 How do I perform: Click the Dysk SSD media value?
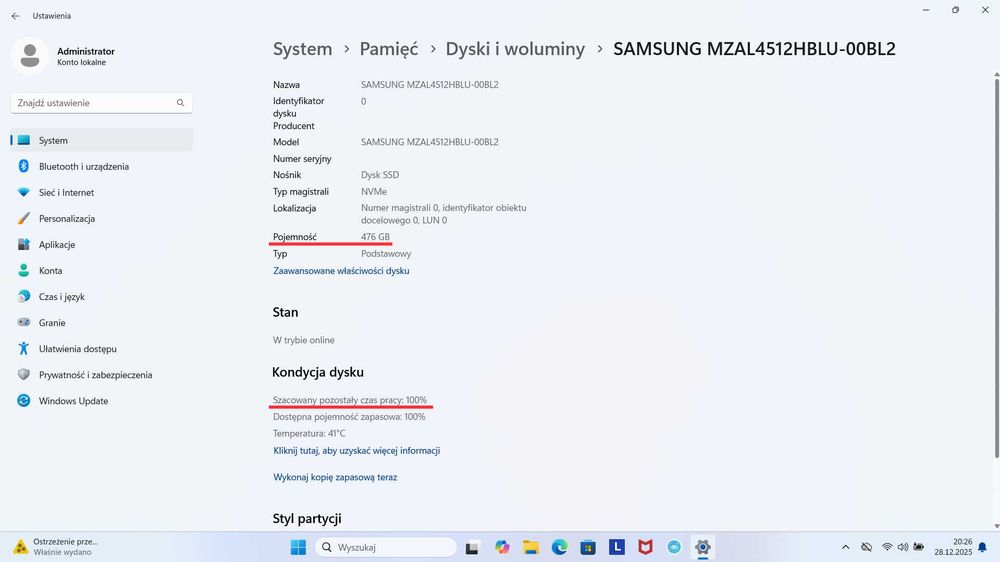click(379, 175)
